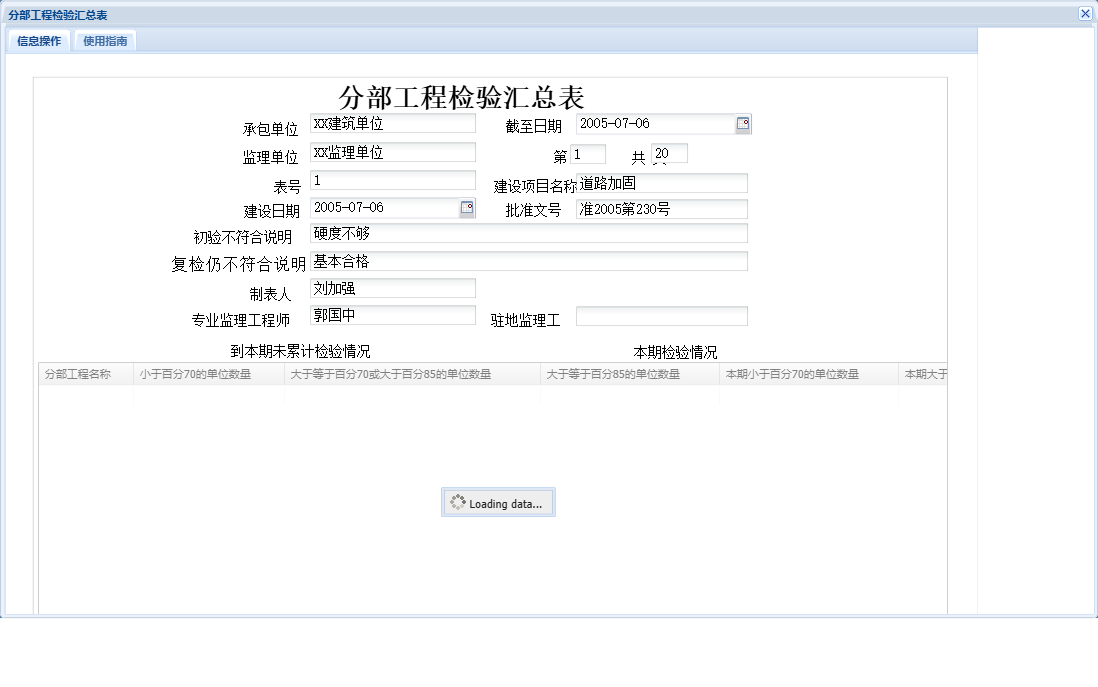The height and width of the screenshot is (687, 1098).
Task: Open the calendar picker beside 截至日期
Action: click(742, 123)
